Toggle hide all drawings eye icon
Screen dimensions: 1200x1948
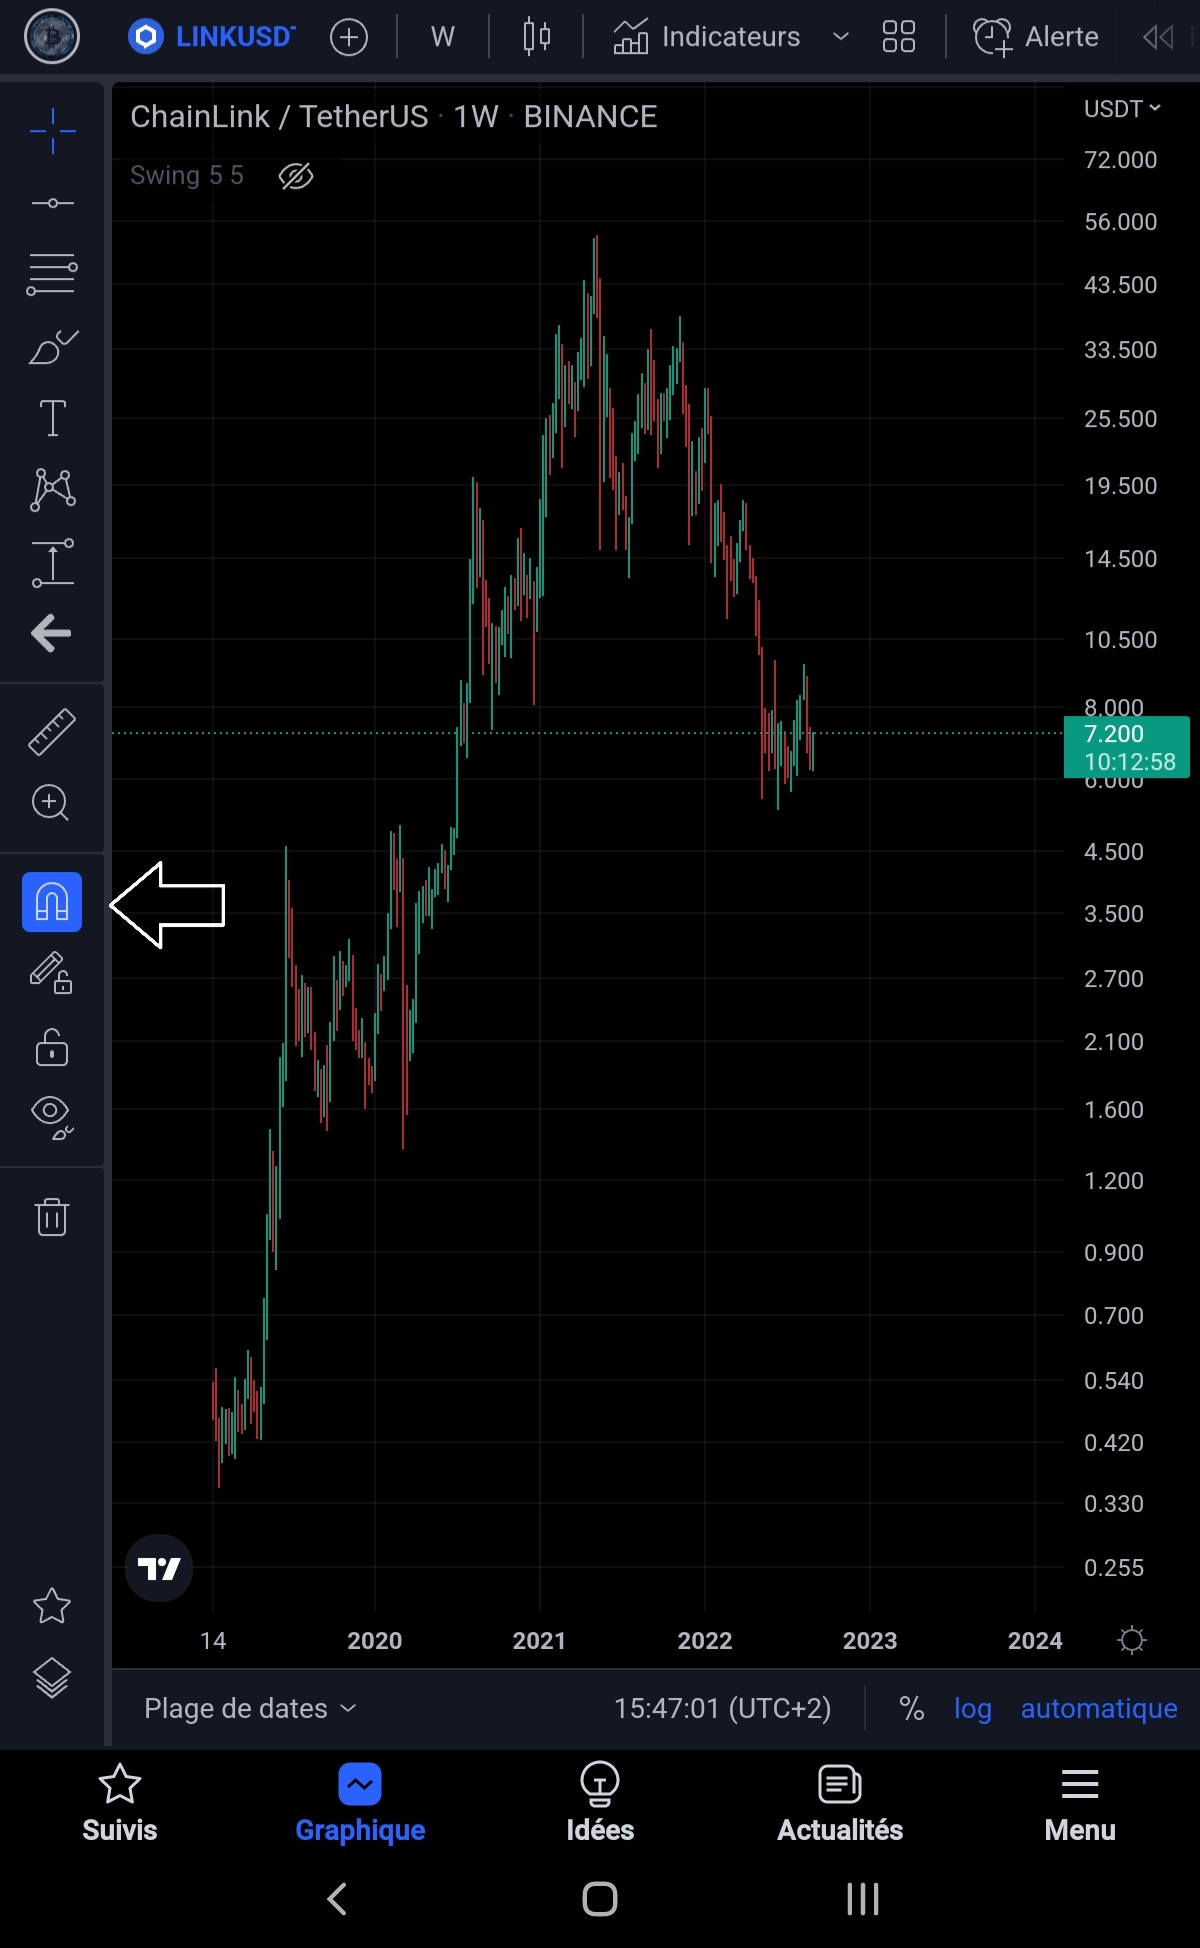pyautogui.click(x=52, y=1117)
